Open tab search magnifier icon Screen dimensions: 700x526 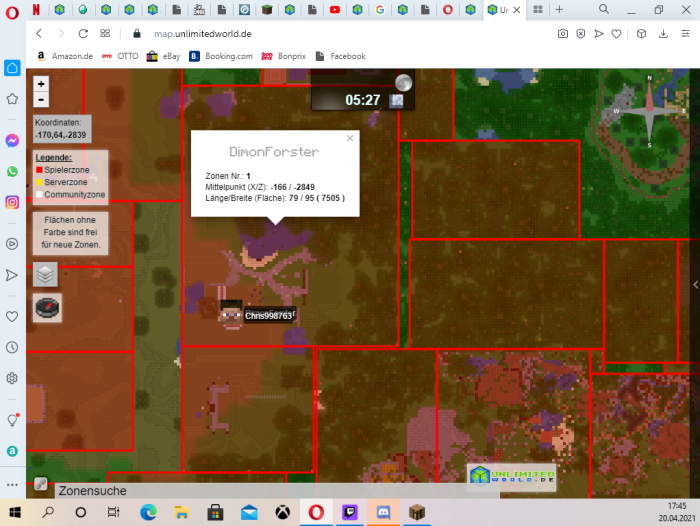tap(604, 9)
